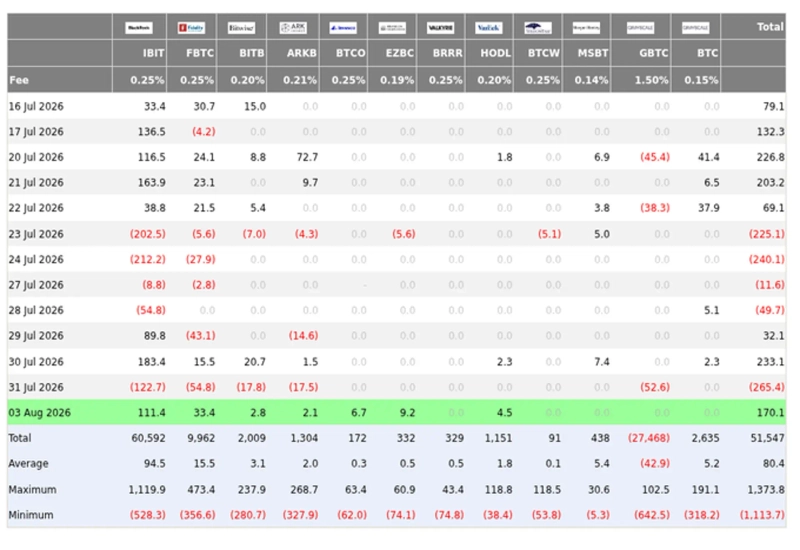Click IBIT outflow (212.2) on 24 Jul
The width and height of the screenshot is (800, 550).
coord(147,260)
